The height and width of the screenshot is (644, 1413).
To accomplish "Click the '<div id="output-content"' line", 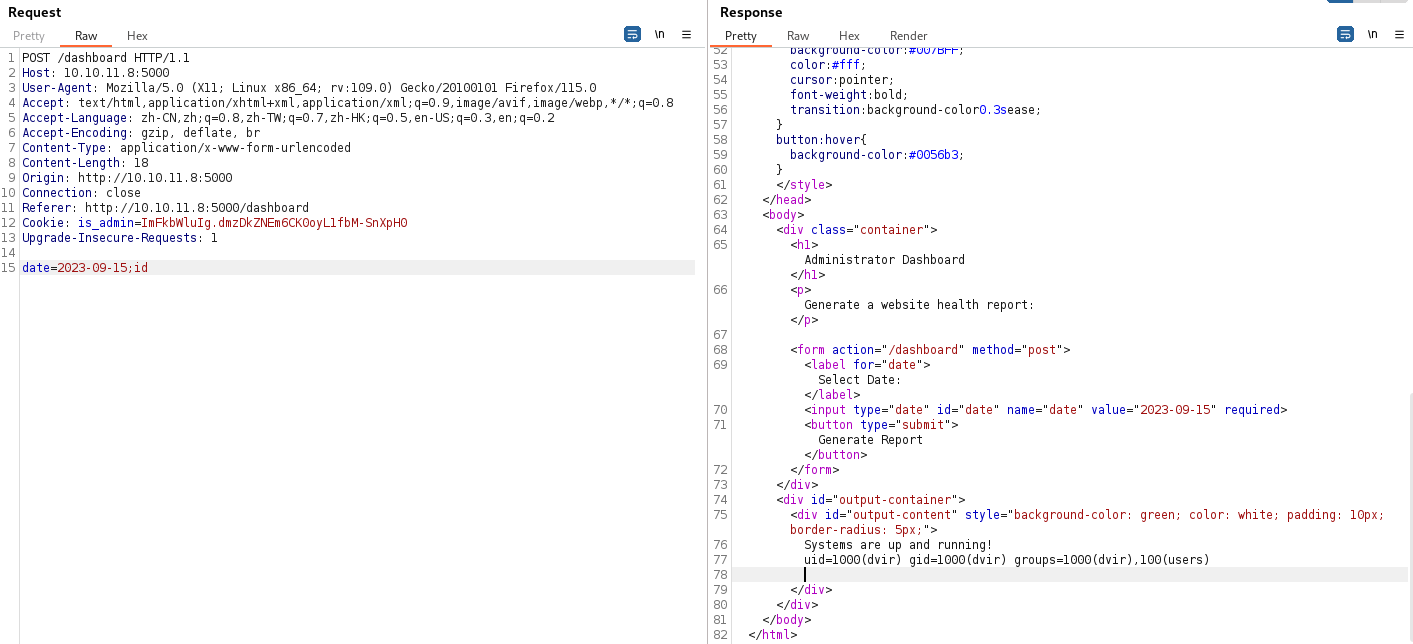I will [1086, 515].
